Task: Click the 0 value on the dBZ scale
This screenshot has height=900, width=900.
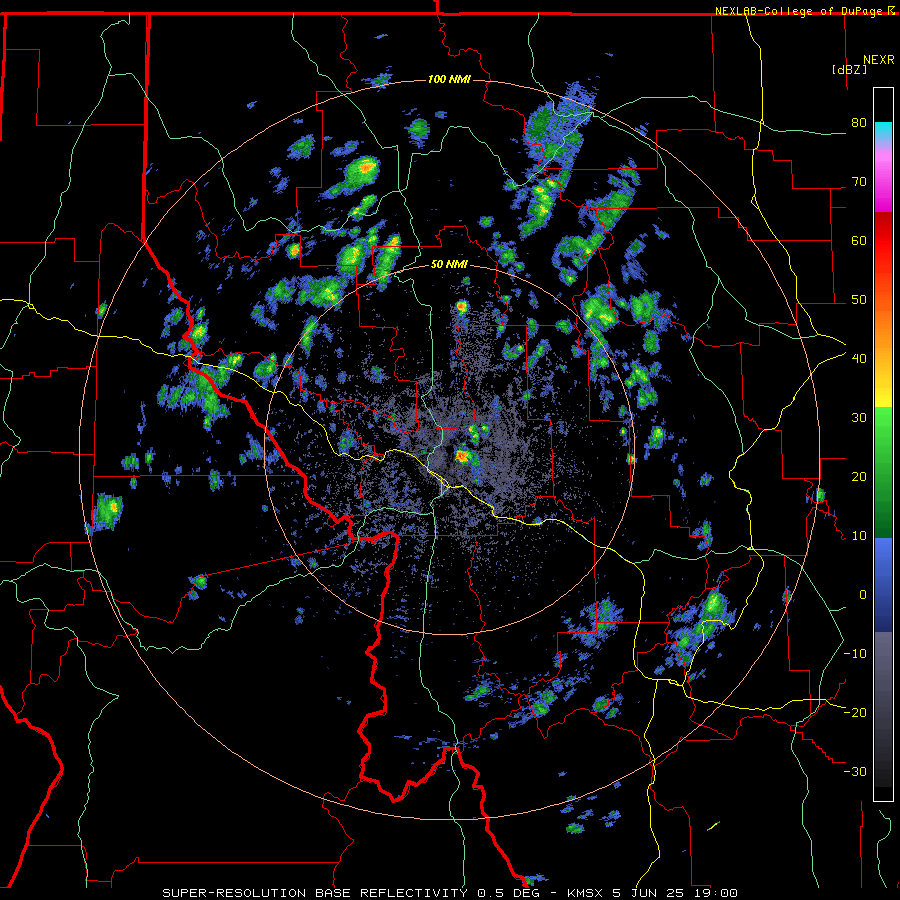Action: click(x=863, y=595)
